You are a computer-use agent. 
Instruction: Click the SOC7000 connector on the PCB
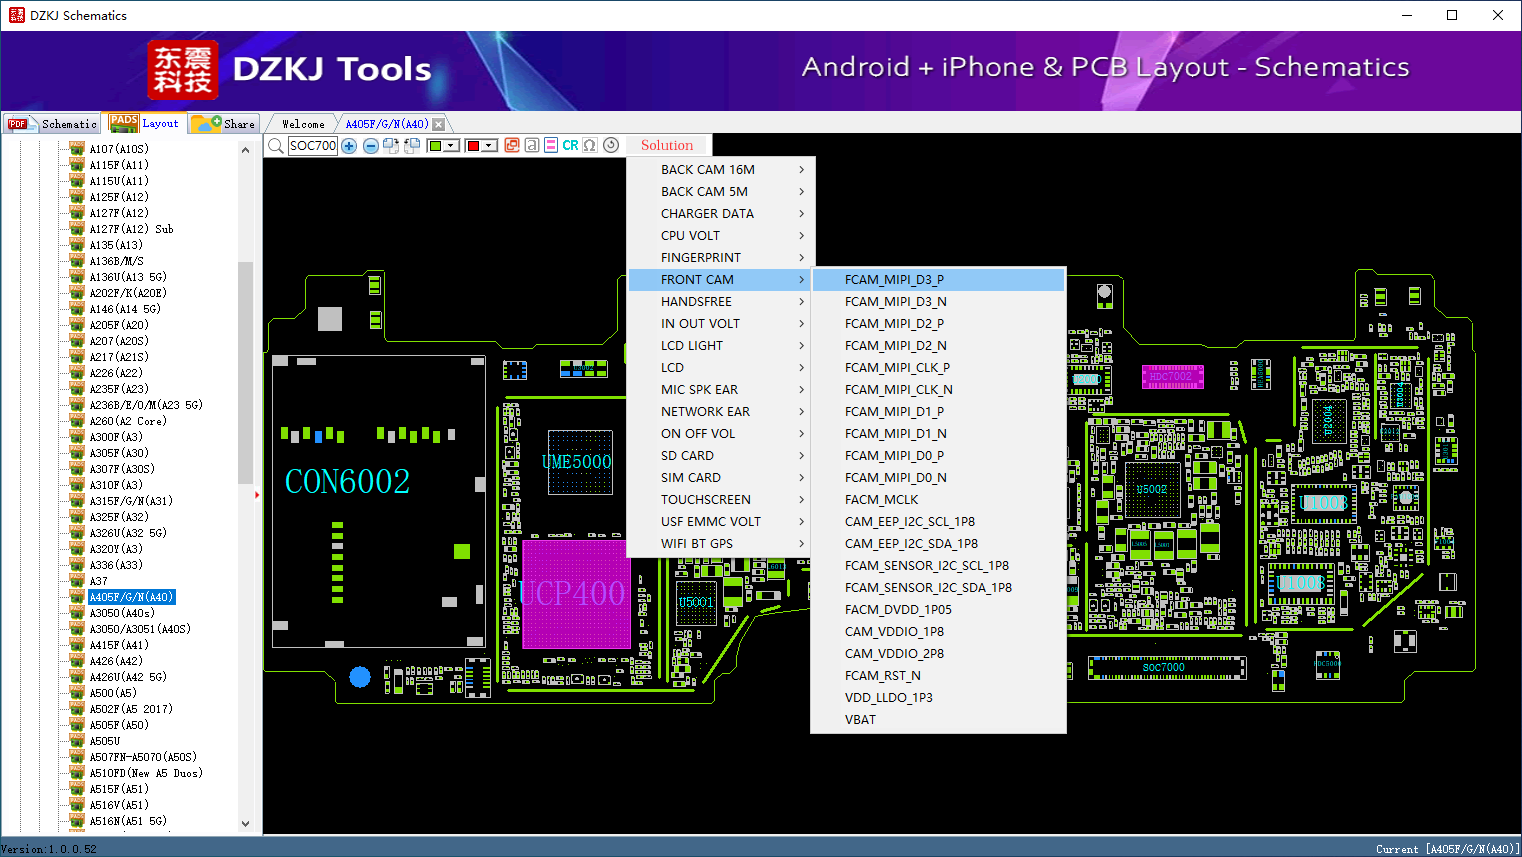click(1167, 668)
